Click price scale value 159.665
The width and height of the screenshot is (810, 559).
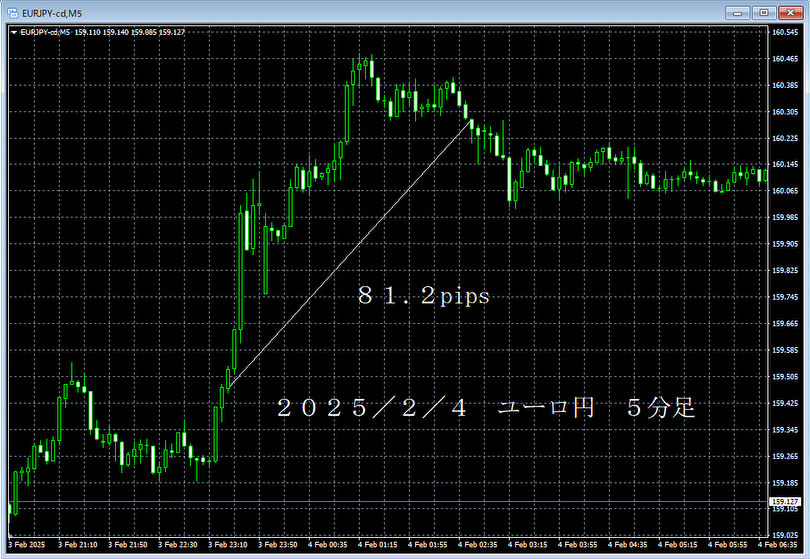(785, 323)
